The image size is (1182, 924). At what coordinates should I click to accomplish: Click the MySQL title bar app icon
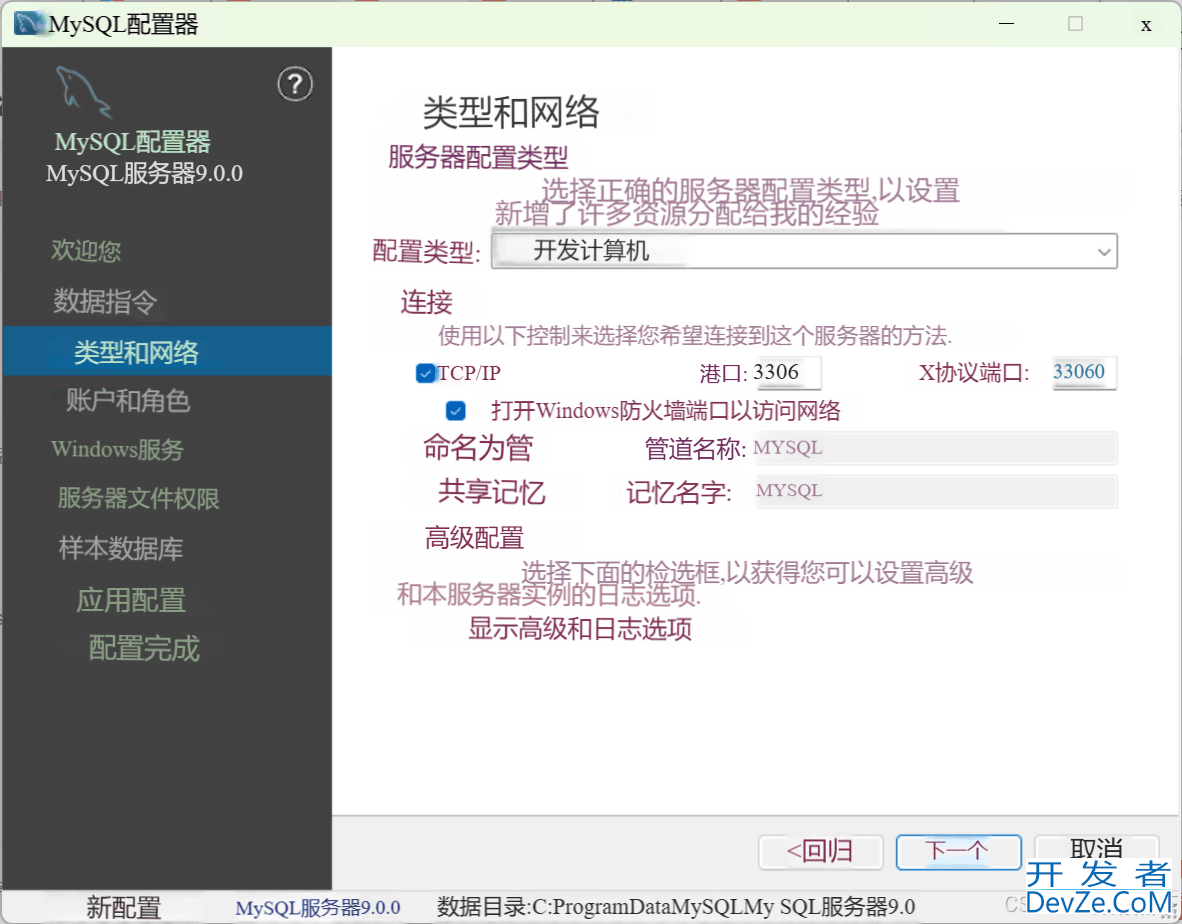coord(29,24)
